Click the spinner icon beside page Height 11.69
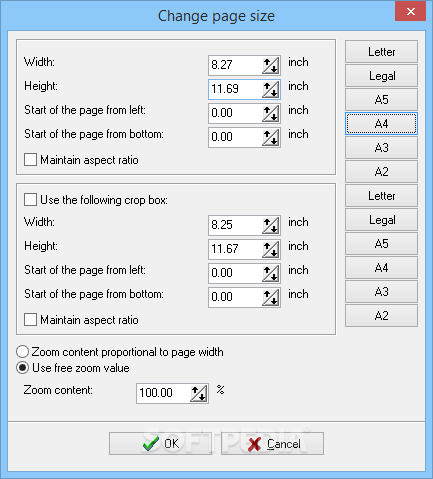Viewport: 433px width, 479px height. pyautogui.click(x=270, y=89)
